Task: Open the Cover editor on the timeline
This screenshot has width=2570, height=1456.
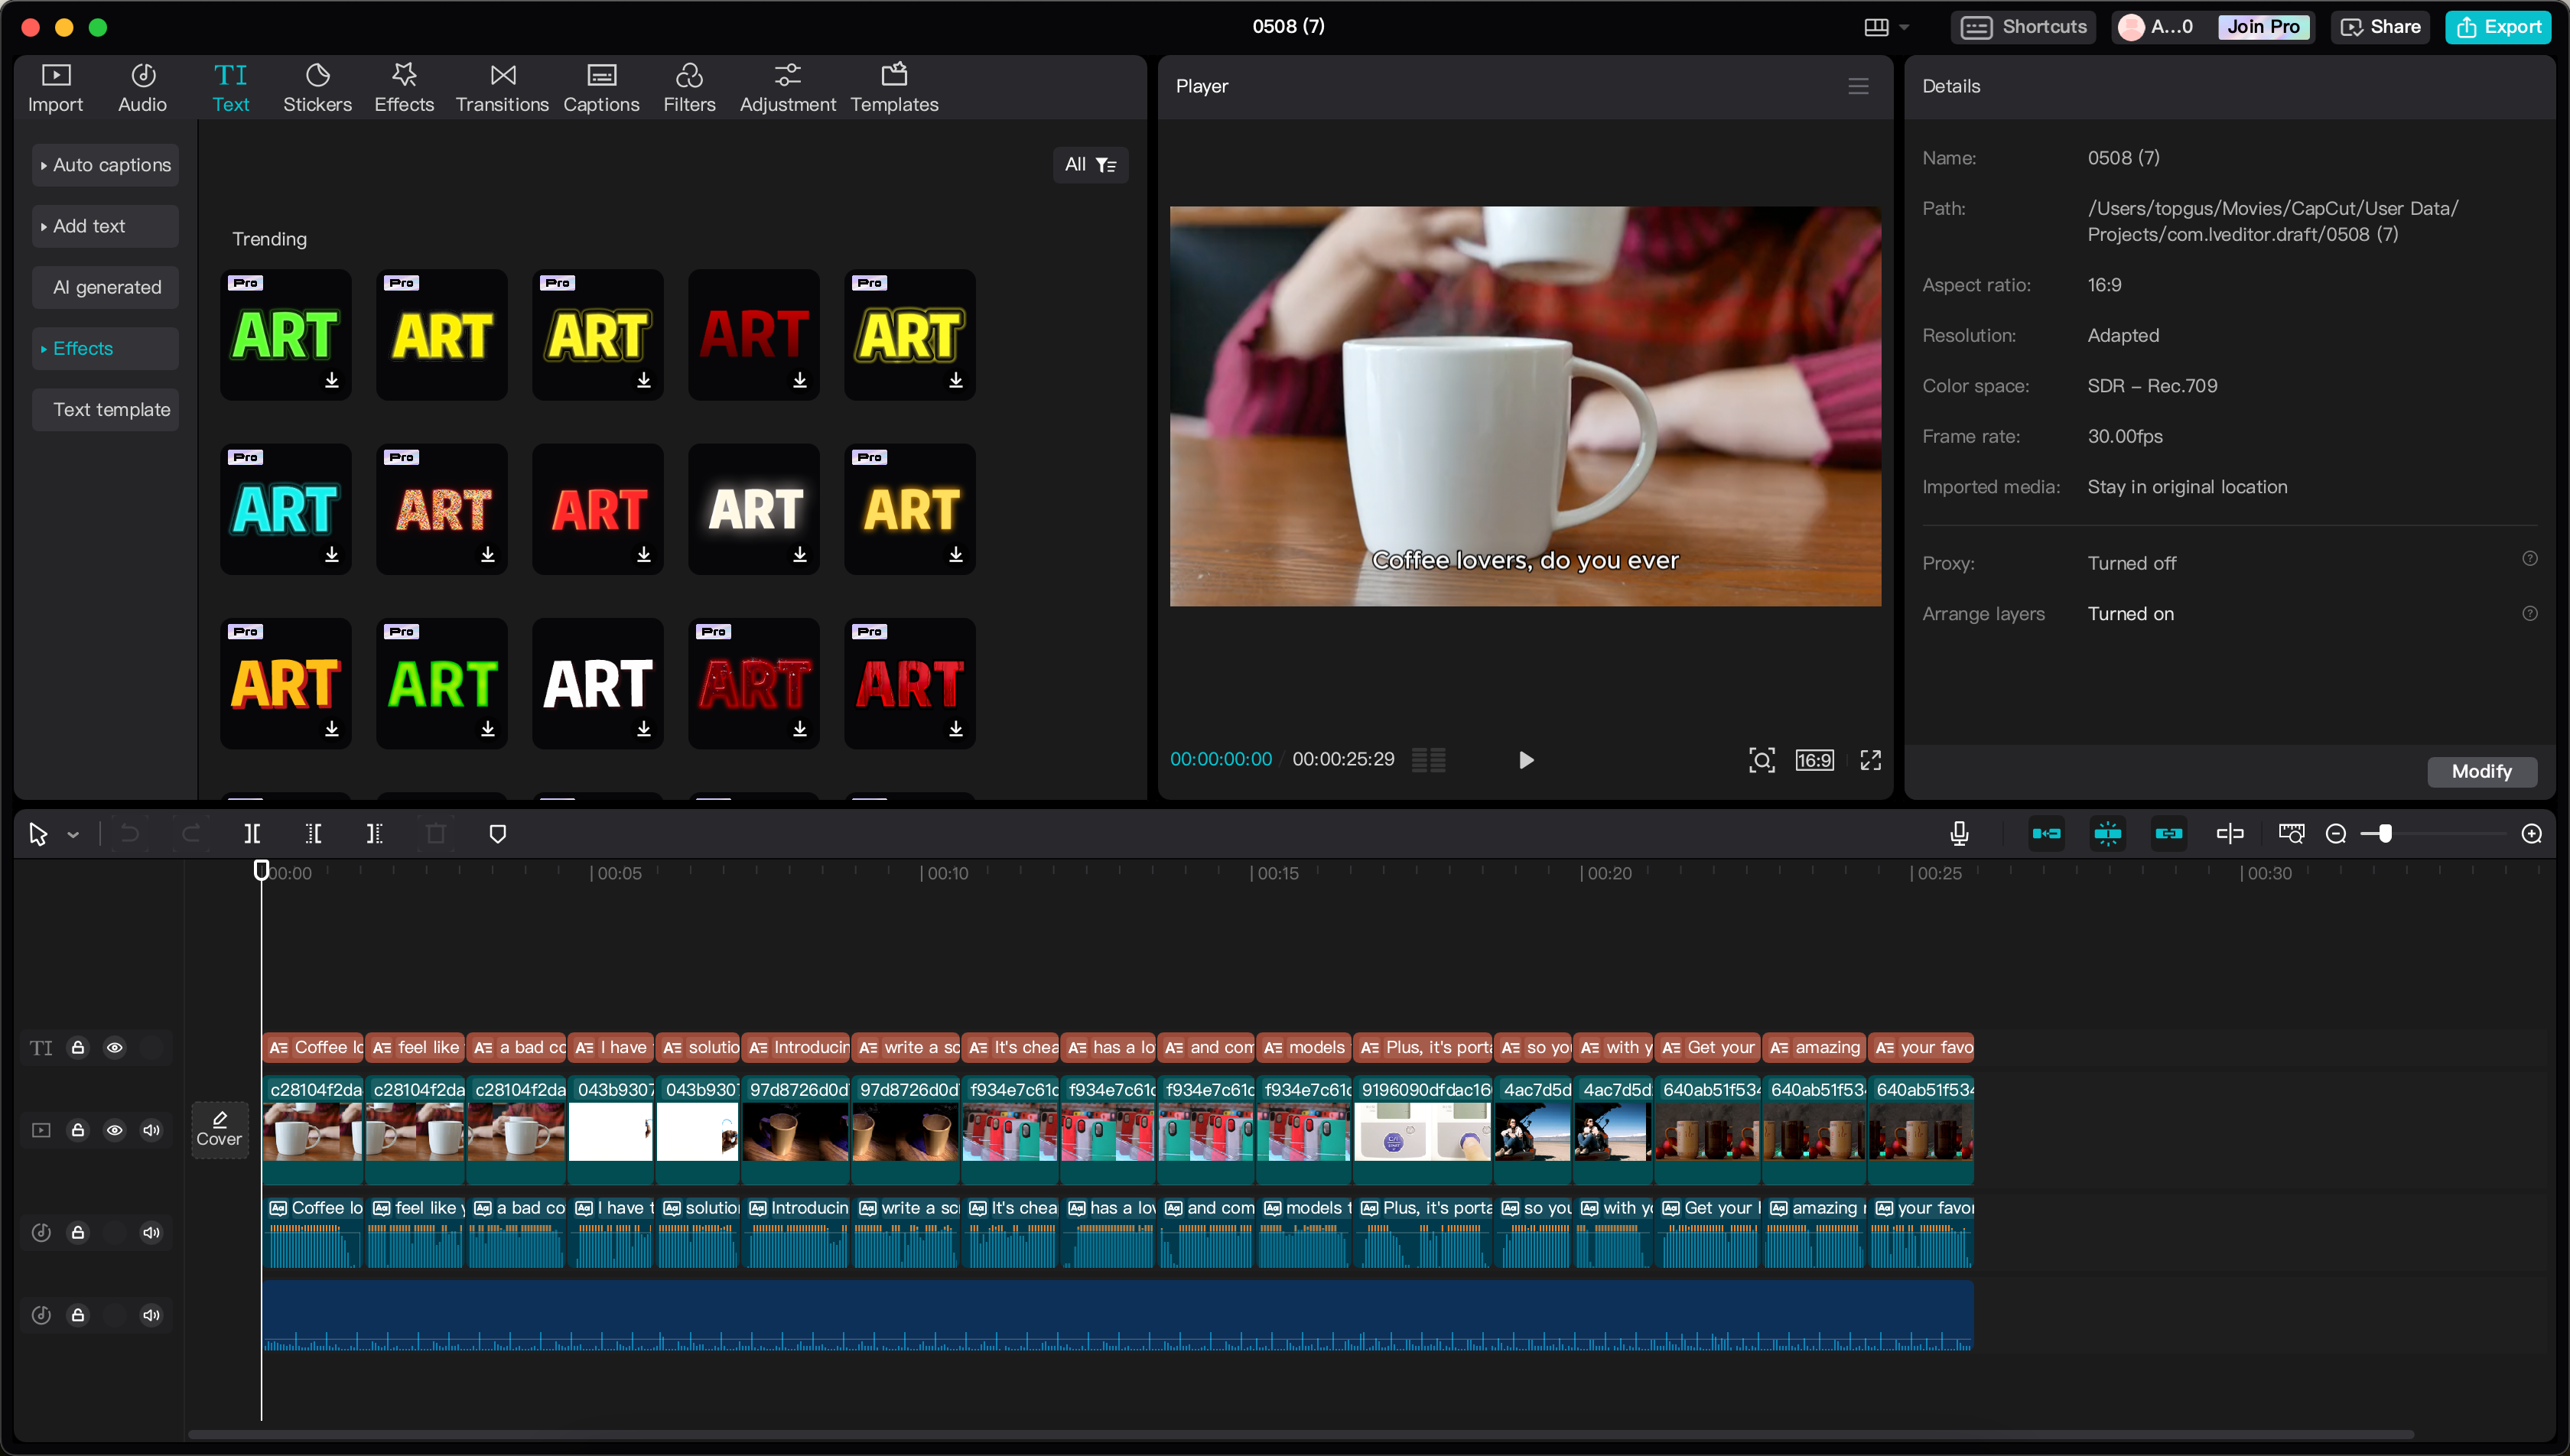Action: pos(219,1129)
